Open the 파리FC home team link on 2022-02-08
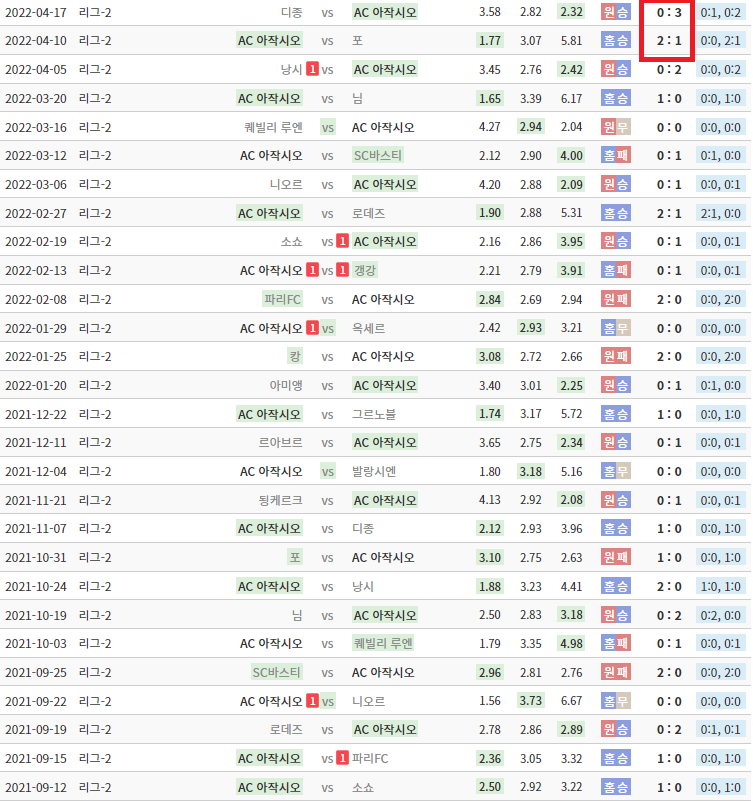Screen dimensions: 753x801 (282, 299)
